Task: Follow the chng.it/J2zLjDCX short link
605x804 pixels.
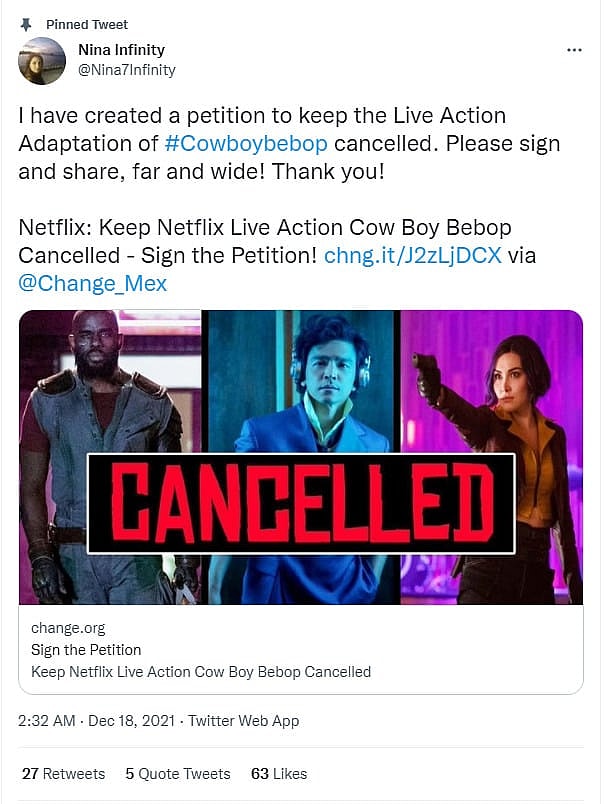Action: pos(413,255)
